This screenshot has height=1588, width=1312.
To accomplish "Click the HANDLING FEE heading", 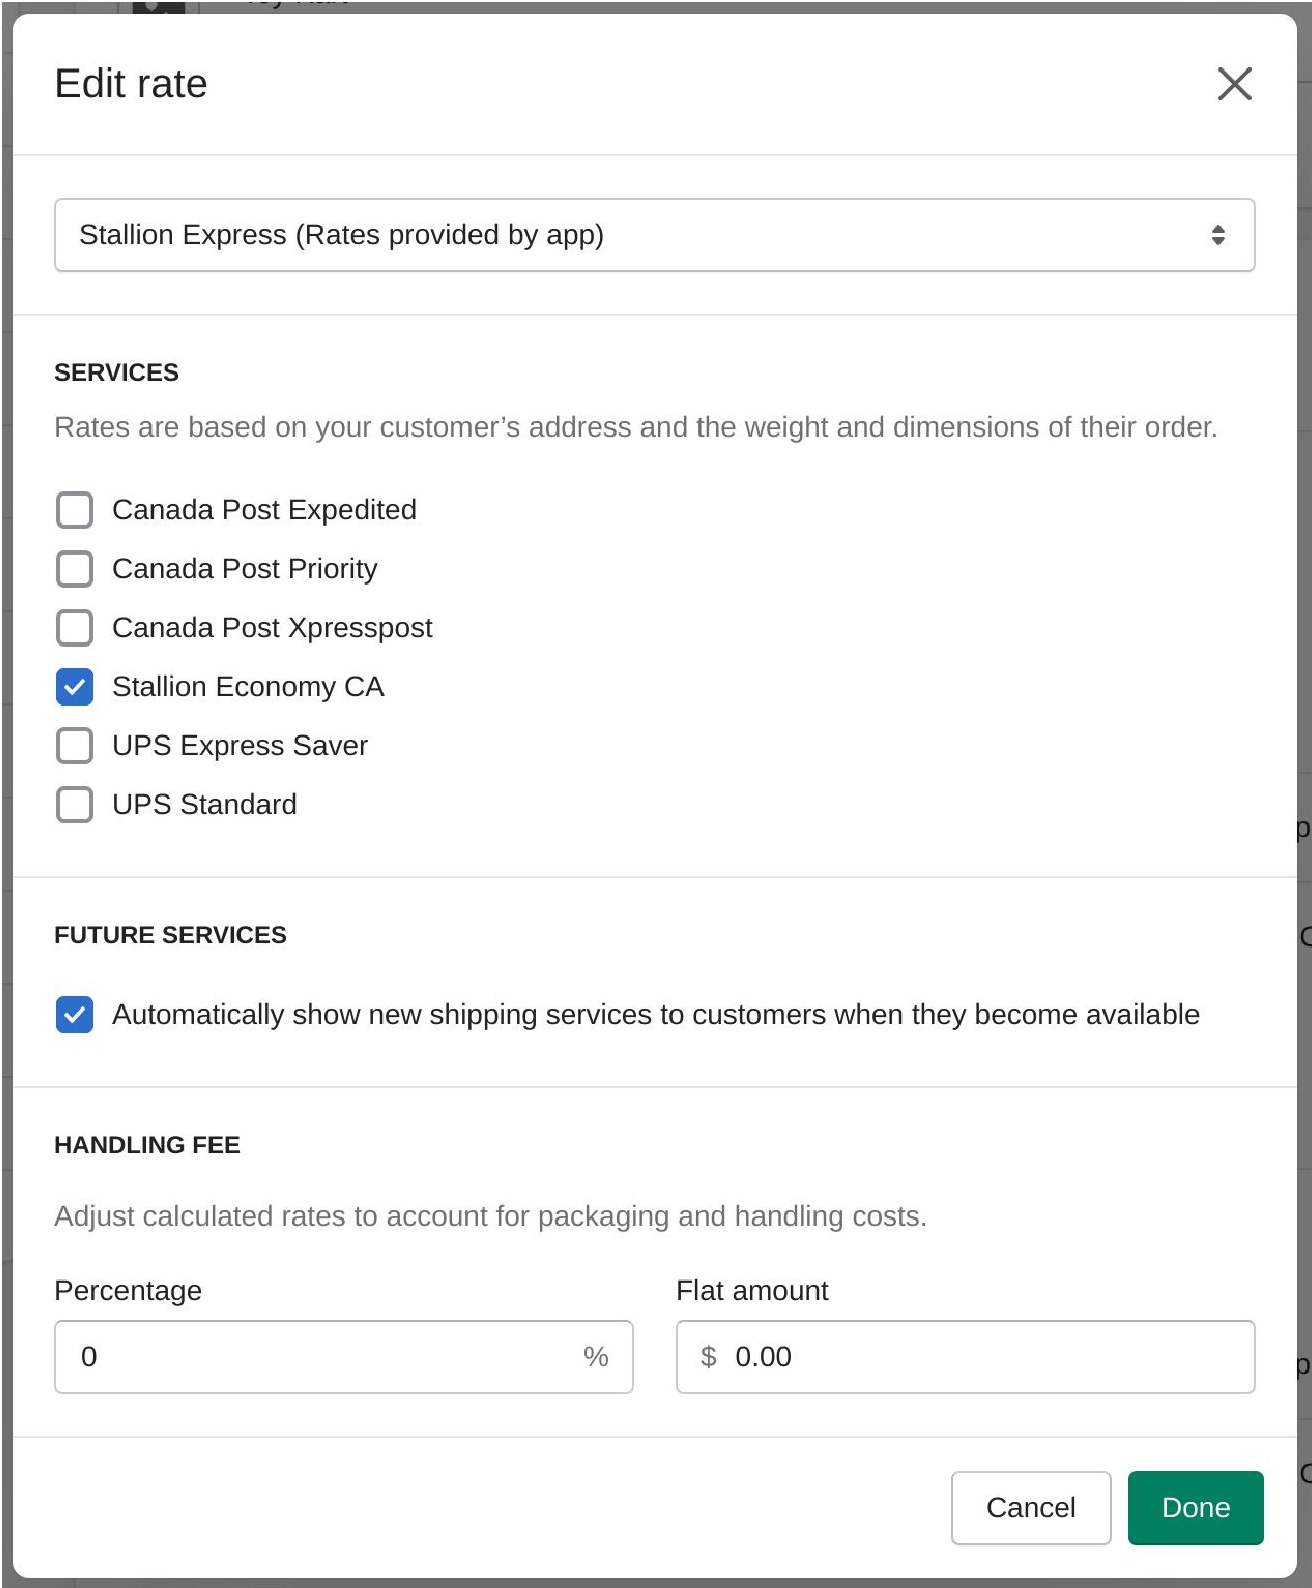I will pos(148,1145).
